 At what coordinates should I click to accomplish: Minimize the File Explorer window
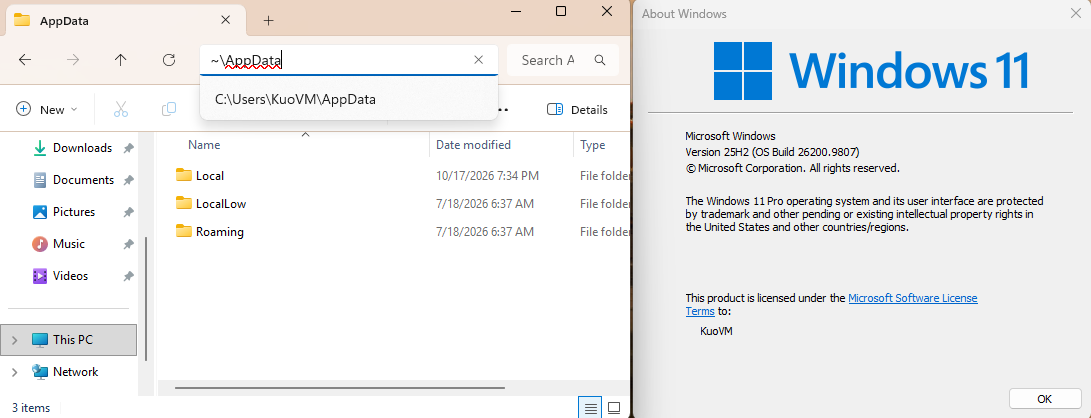point(516,11)
